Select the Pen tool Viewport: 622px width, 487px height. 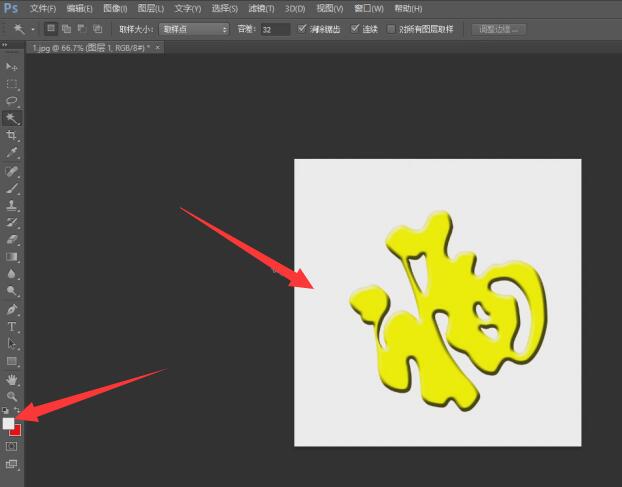tap(12, 309)
